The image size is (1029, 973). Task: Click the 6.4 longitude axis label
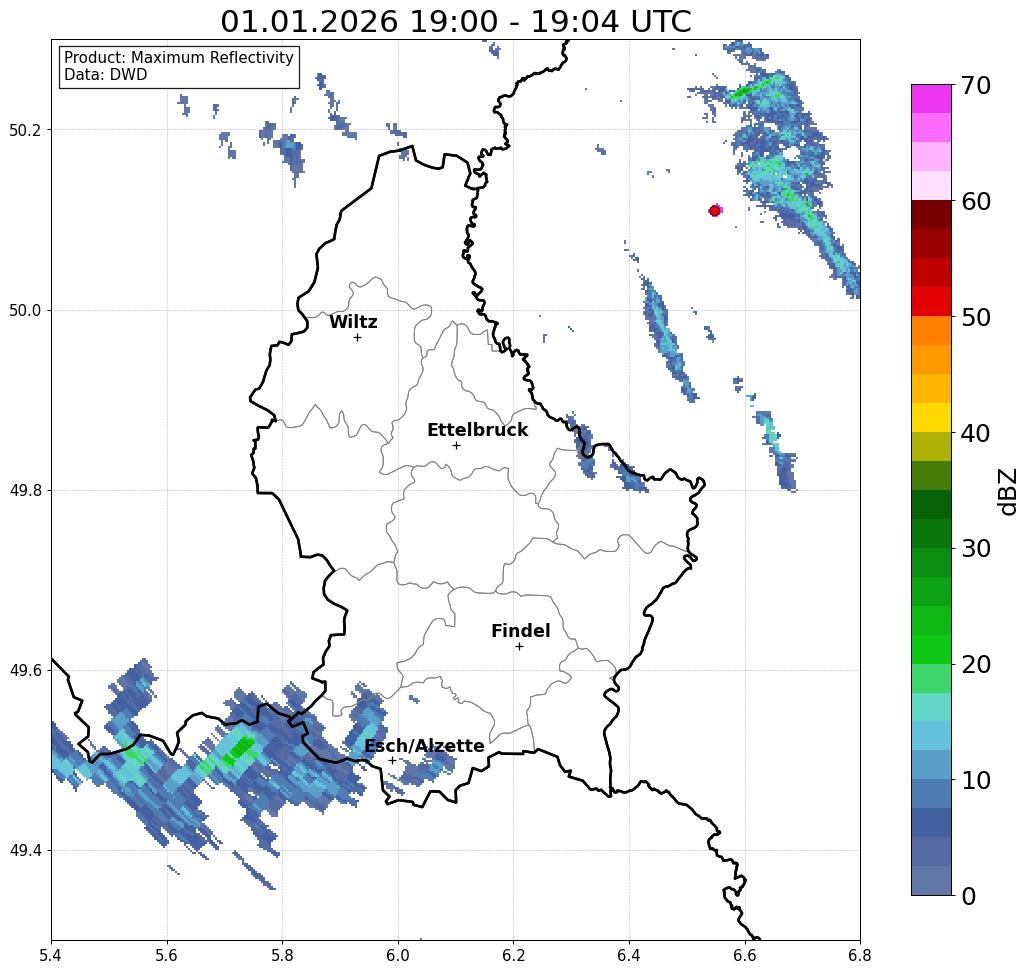click(629, 955)
